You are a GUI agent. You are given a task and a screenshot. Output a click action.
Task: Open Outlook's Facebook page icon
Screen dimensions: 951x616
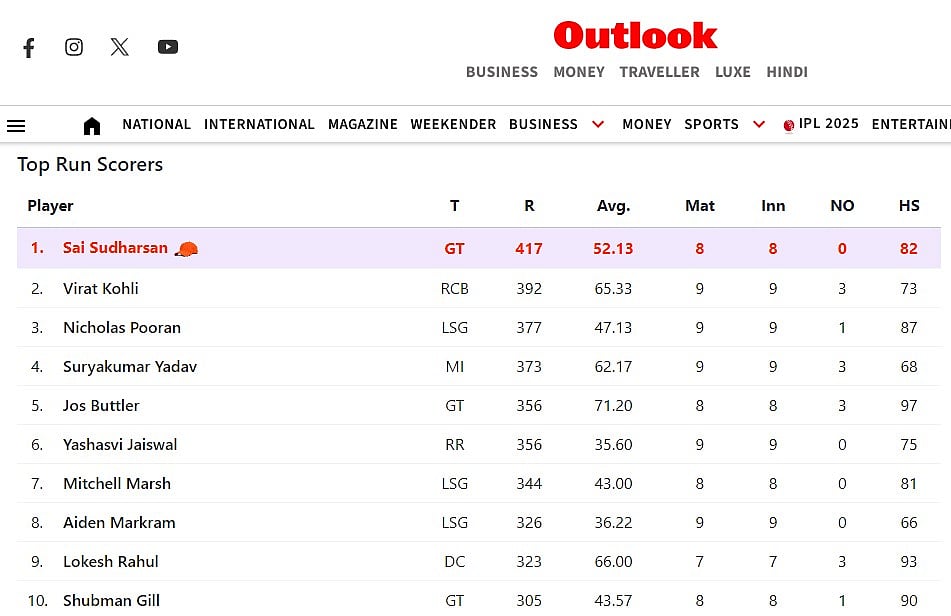29,47
